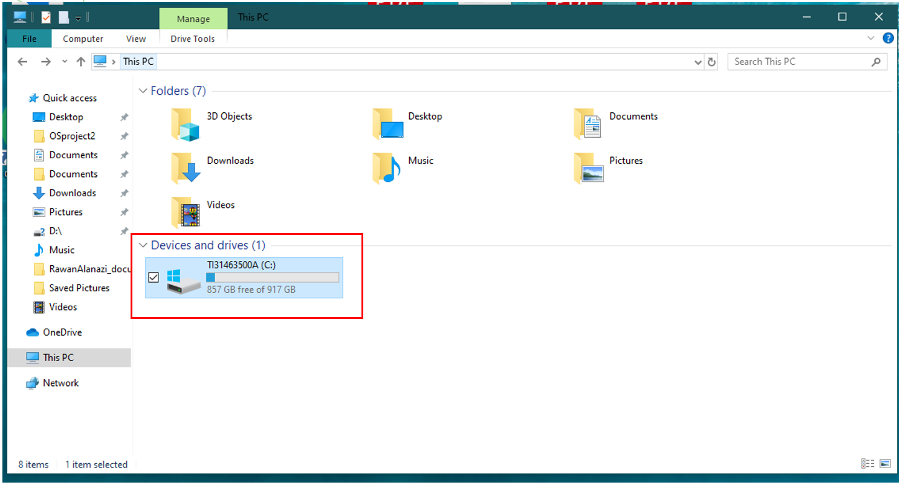This screenshot has width=899, height=483.
Task: Click the C: drive Windows disk icon
Action: [183, 281]
